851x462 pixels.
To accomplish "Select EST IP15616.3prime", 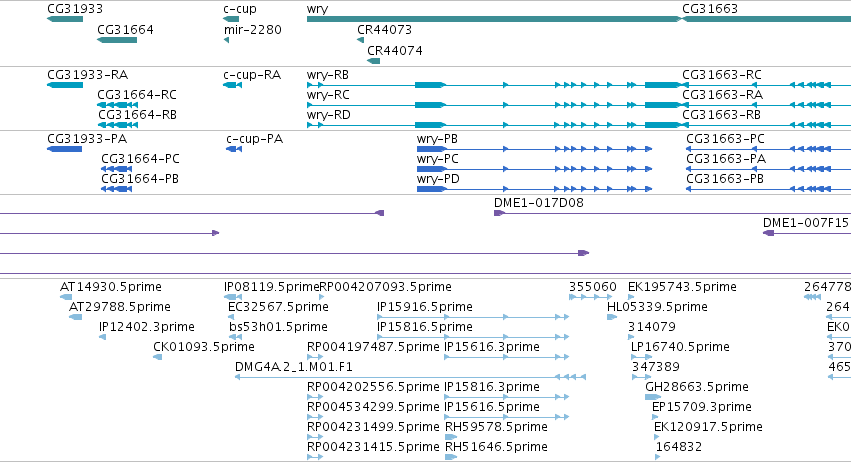I will [506, 357].
